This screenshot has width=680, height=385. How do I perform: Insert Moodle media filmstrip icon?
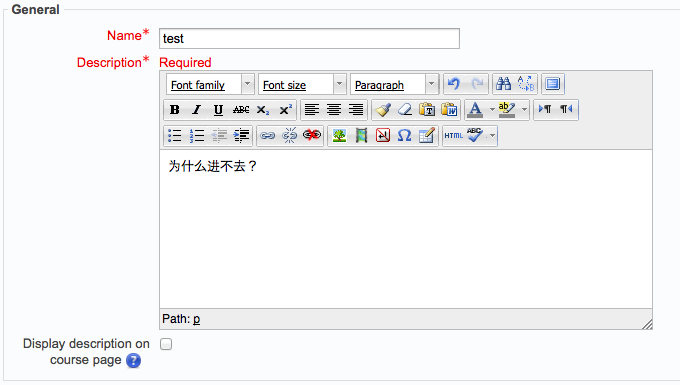[x=361, y=136]
